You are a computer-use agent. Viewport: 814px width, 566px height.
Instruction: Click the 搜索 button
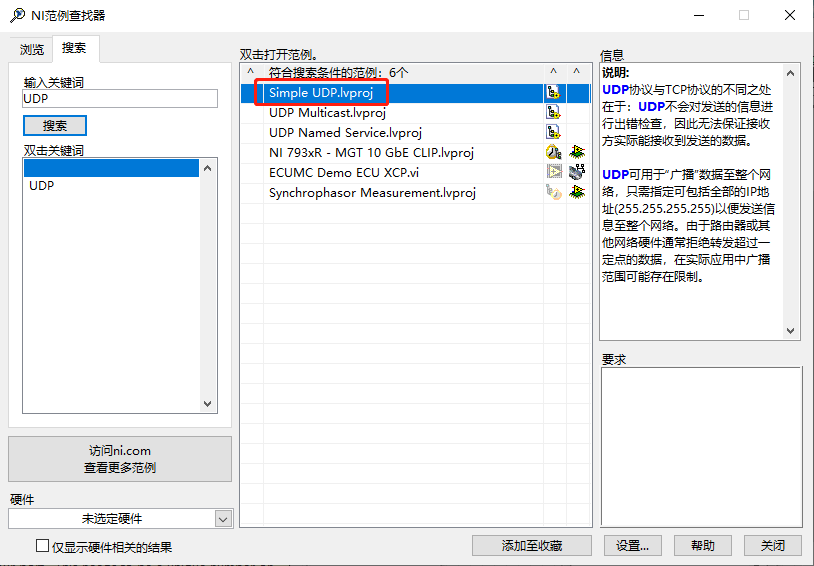55,126
